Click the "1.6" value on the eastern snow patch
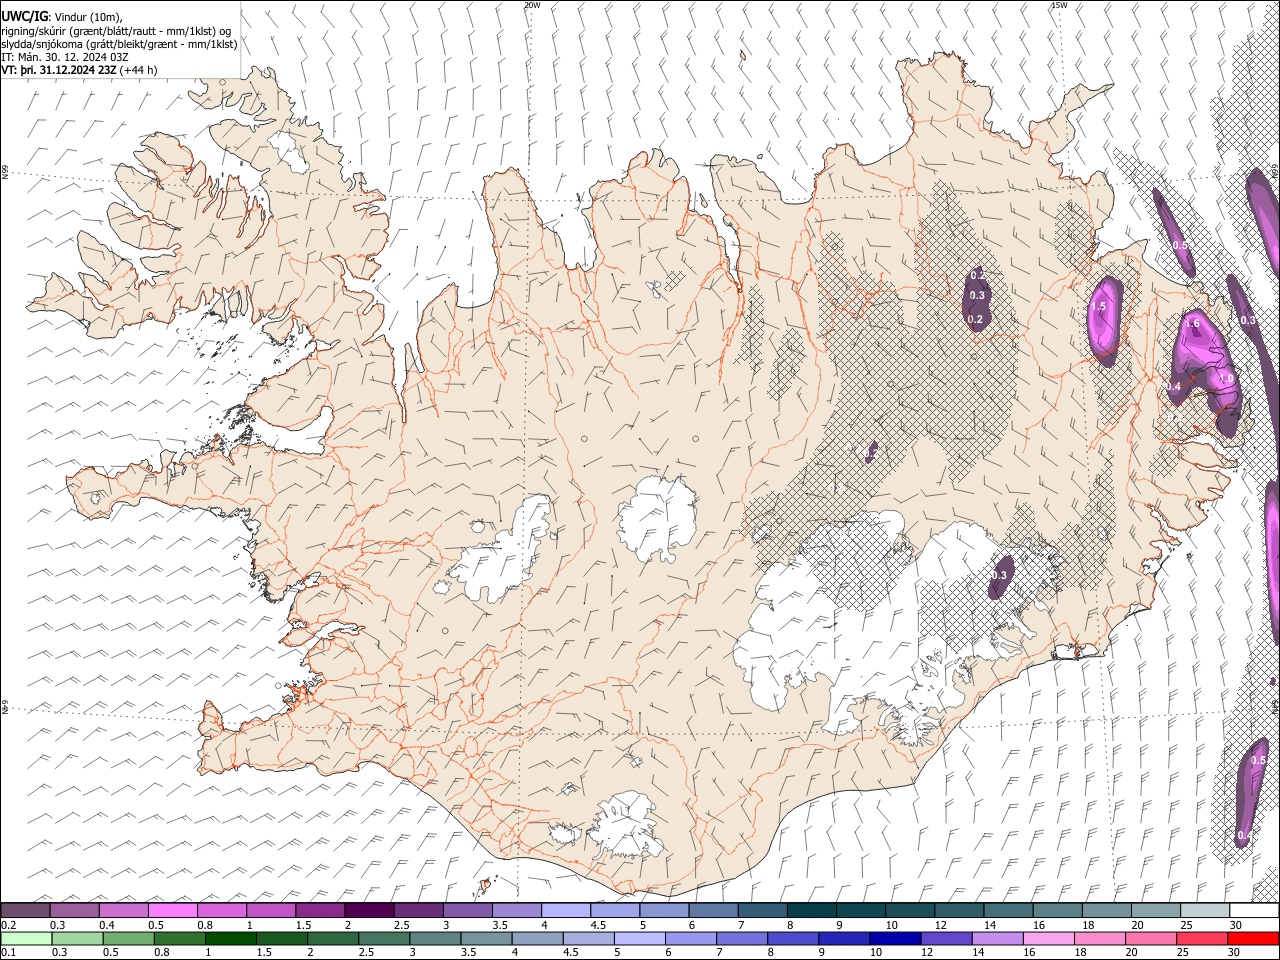The image size is (1280, 960). 1192,324
